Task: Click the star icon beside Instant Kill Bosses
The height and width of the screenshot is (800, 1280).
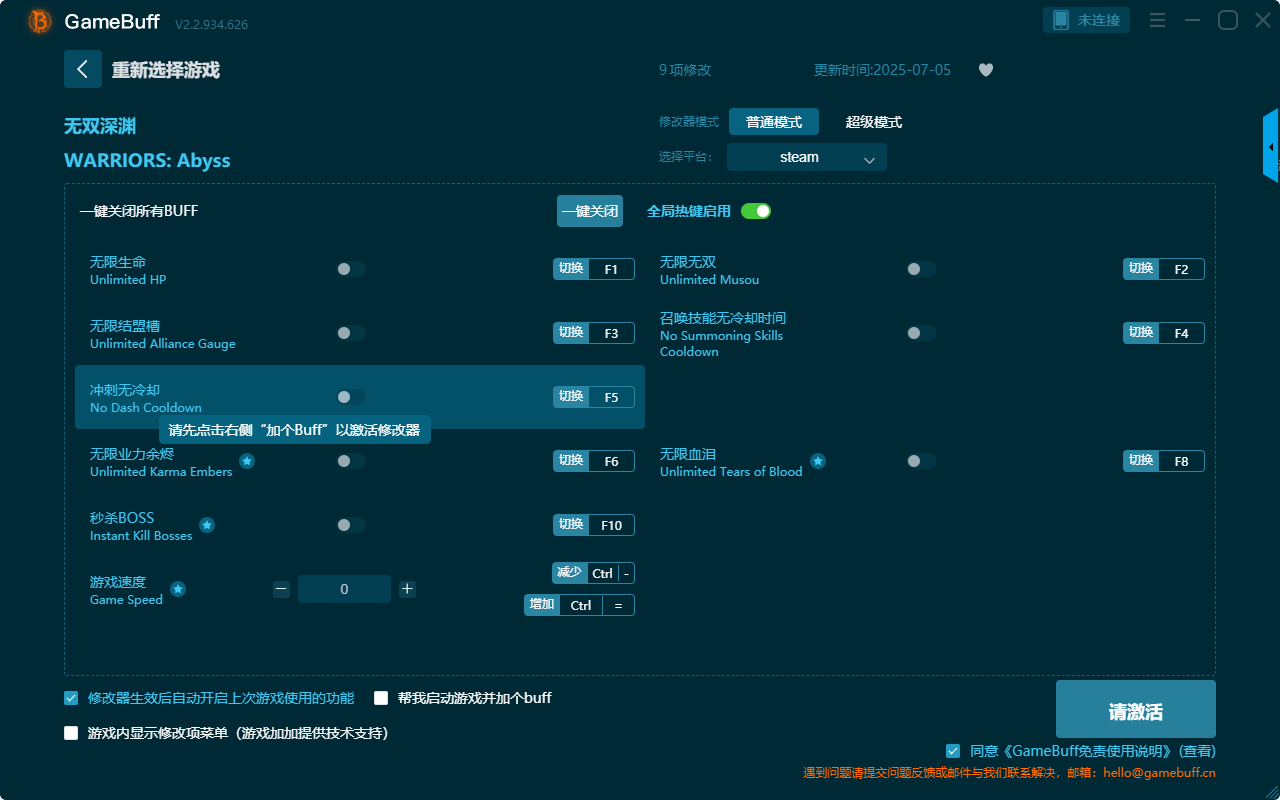Action: pos(206,525)
